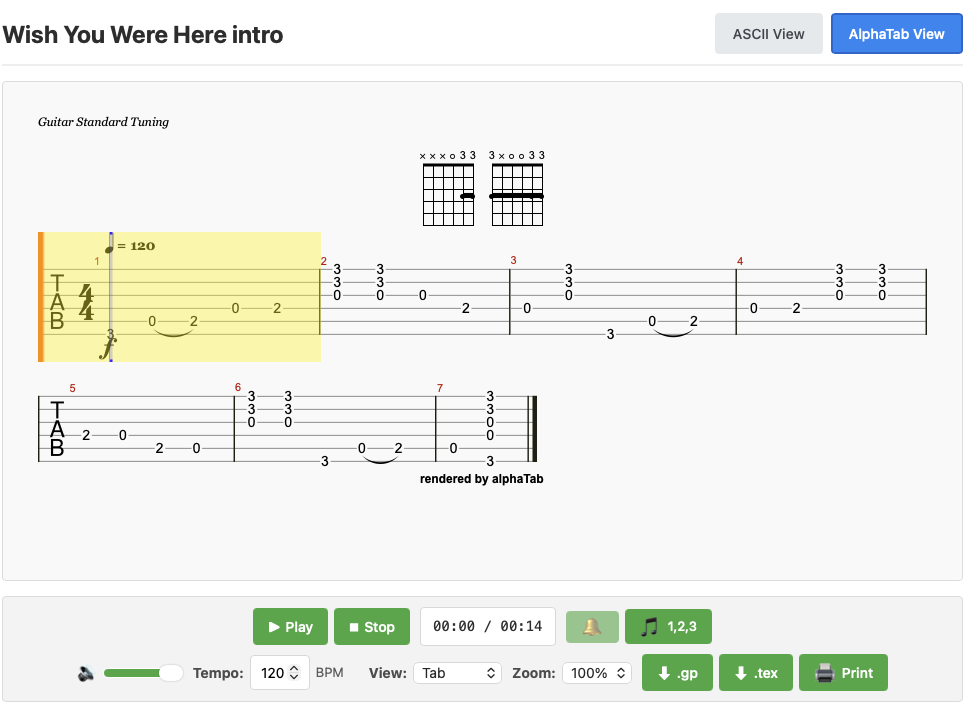975x709 pixels.
Task: Download the .gp file
Action: pos(677,673)
